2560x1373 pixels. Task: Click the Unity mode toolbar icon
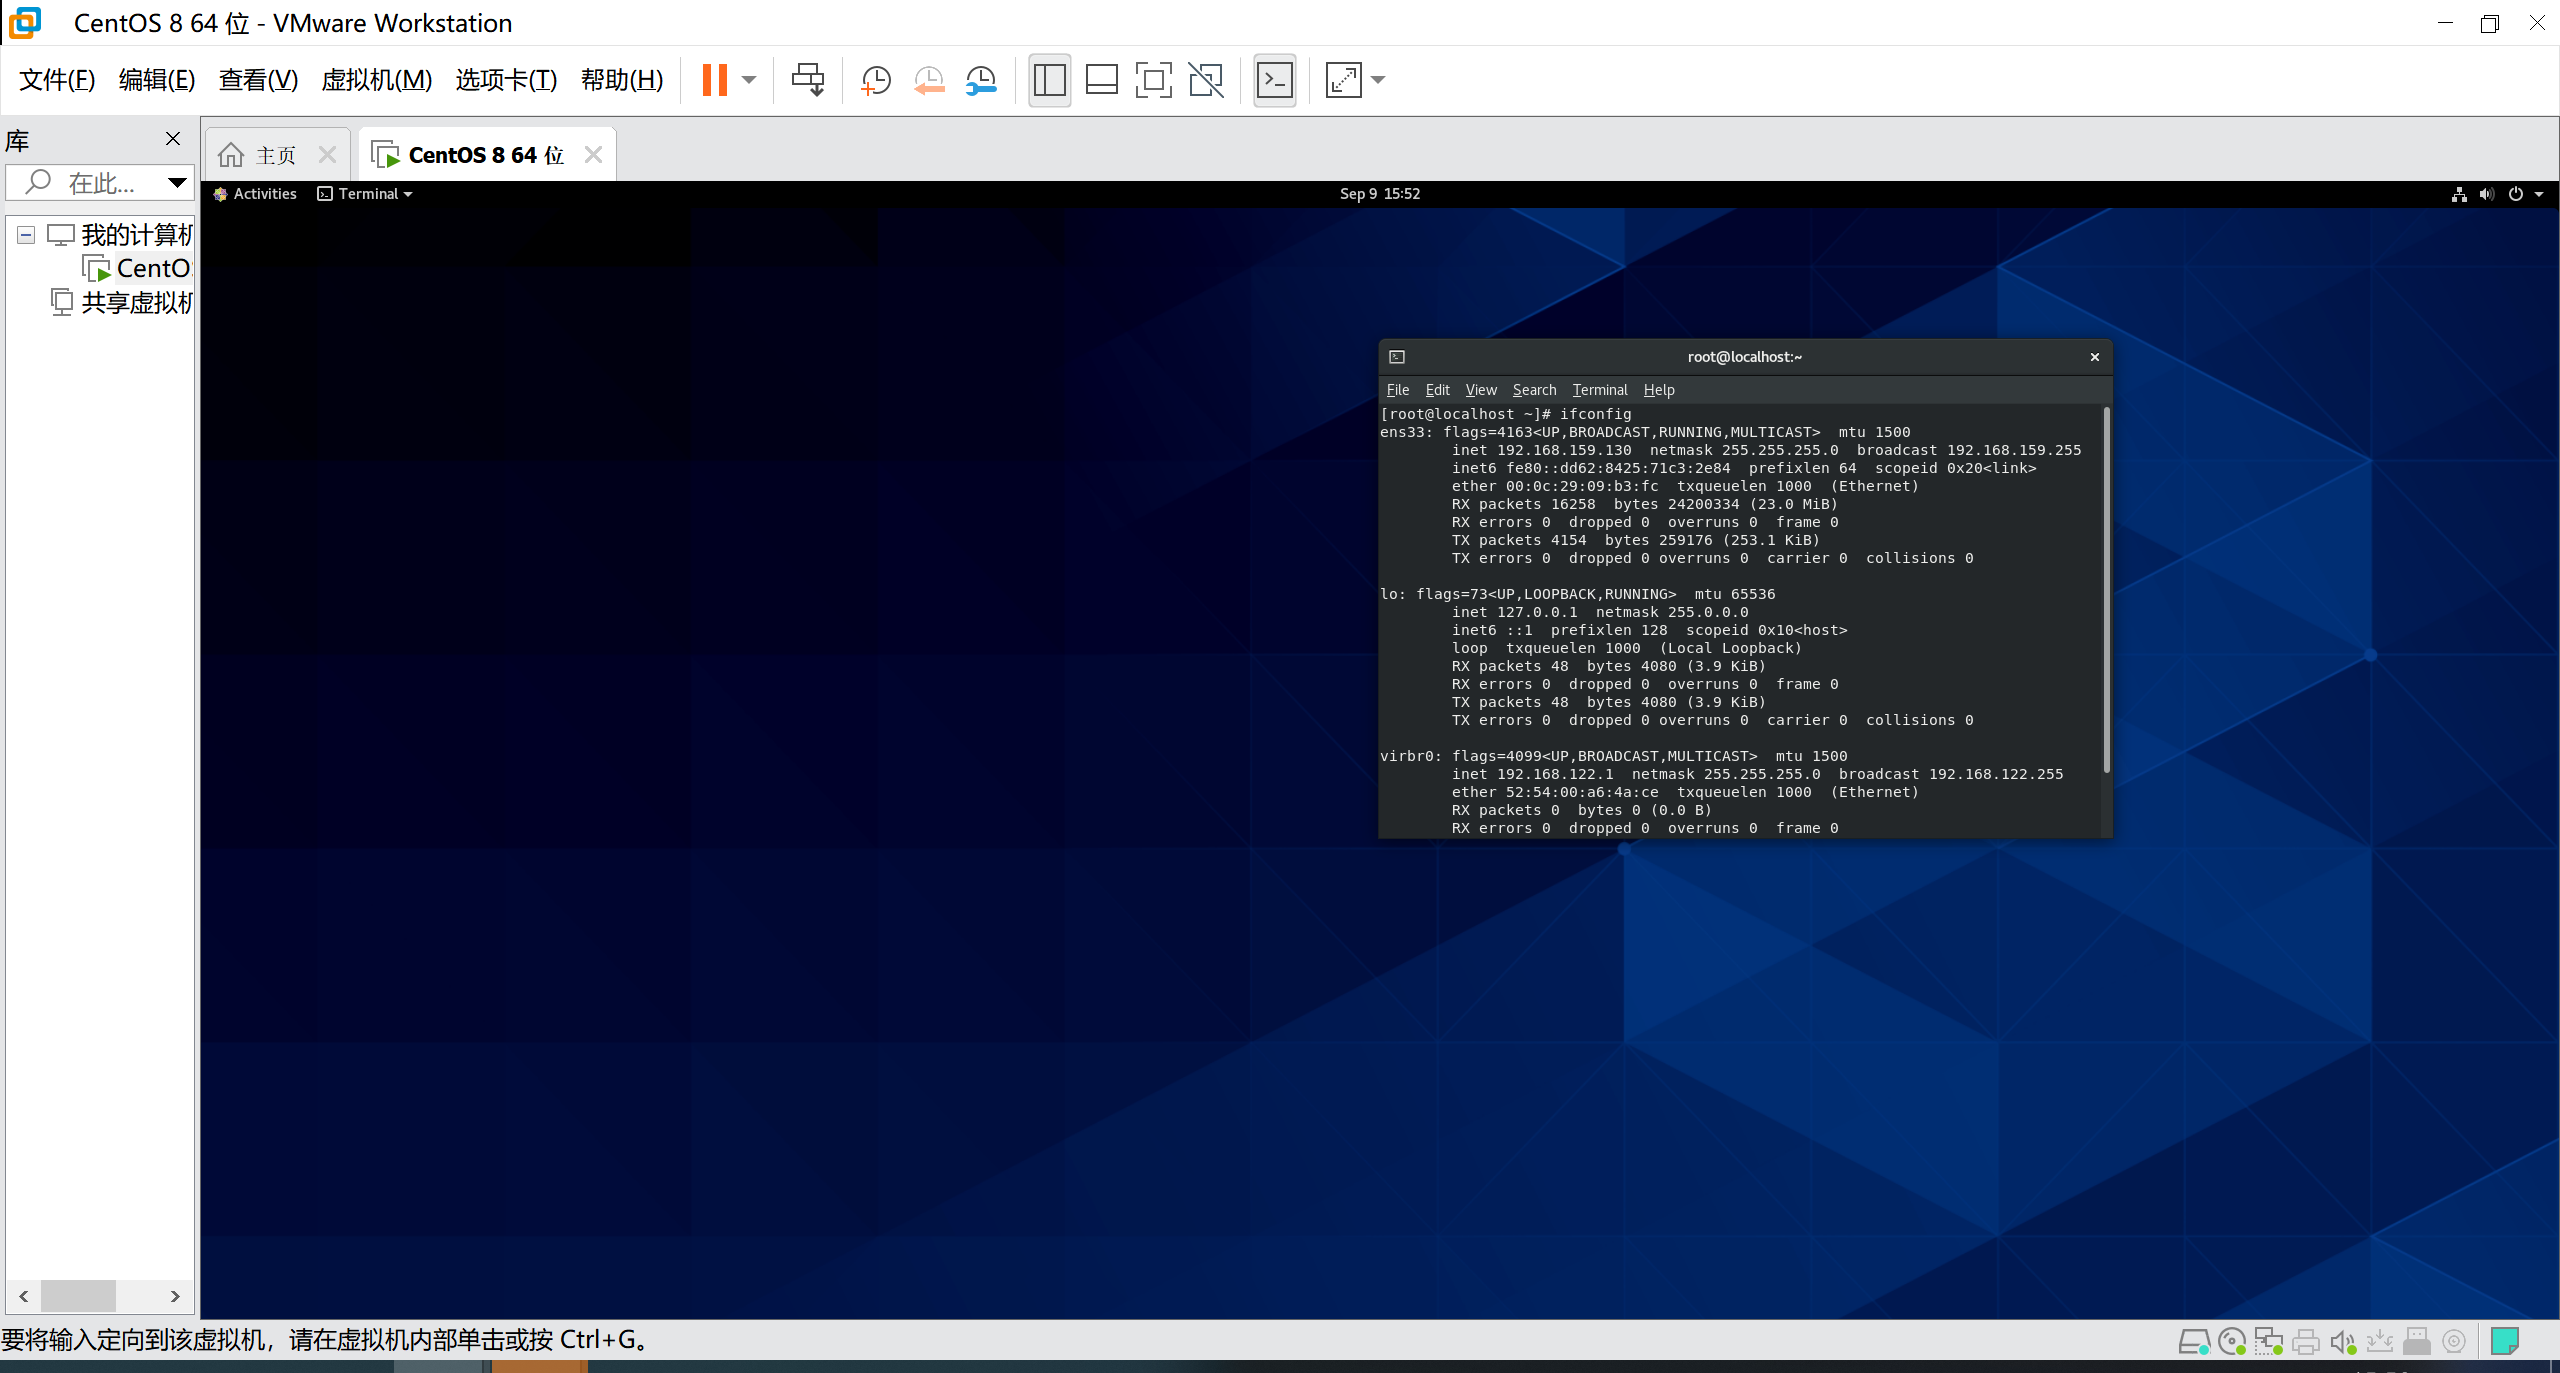[1206, 80]
